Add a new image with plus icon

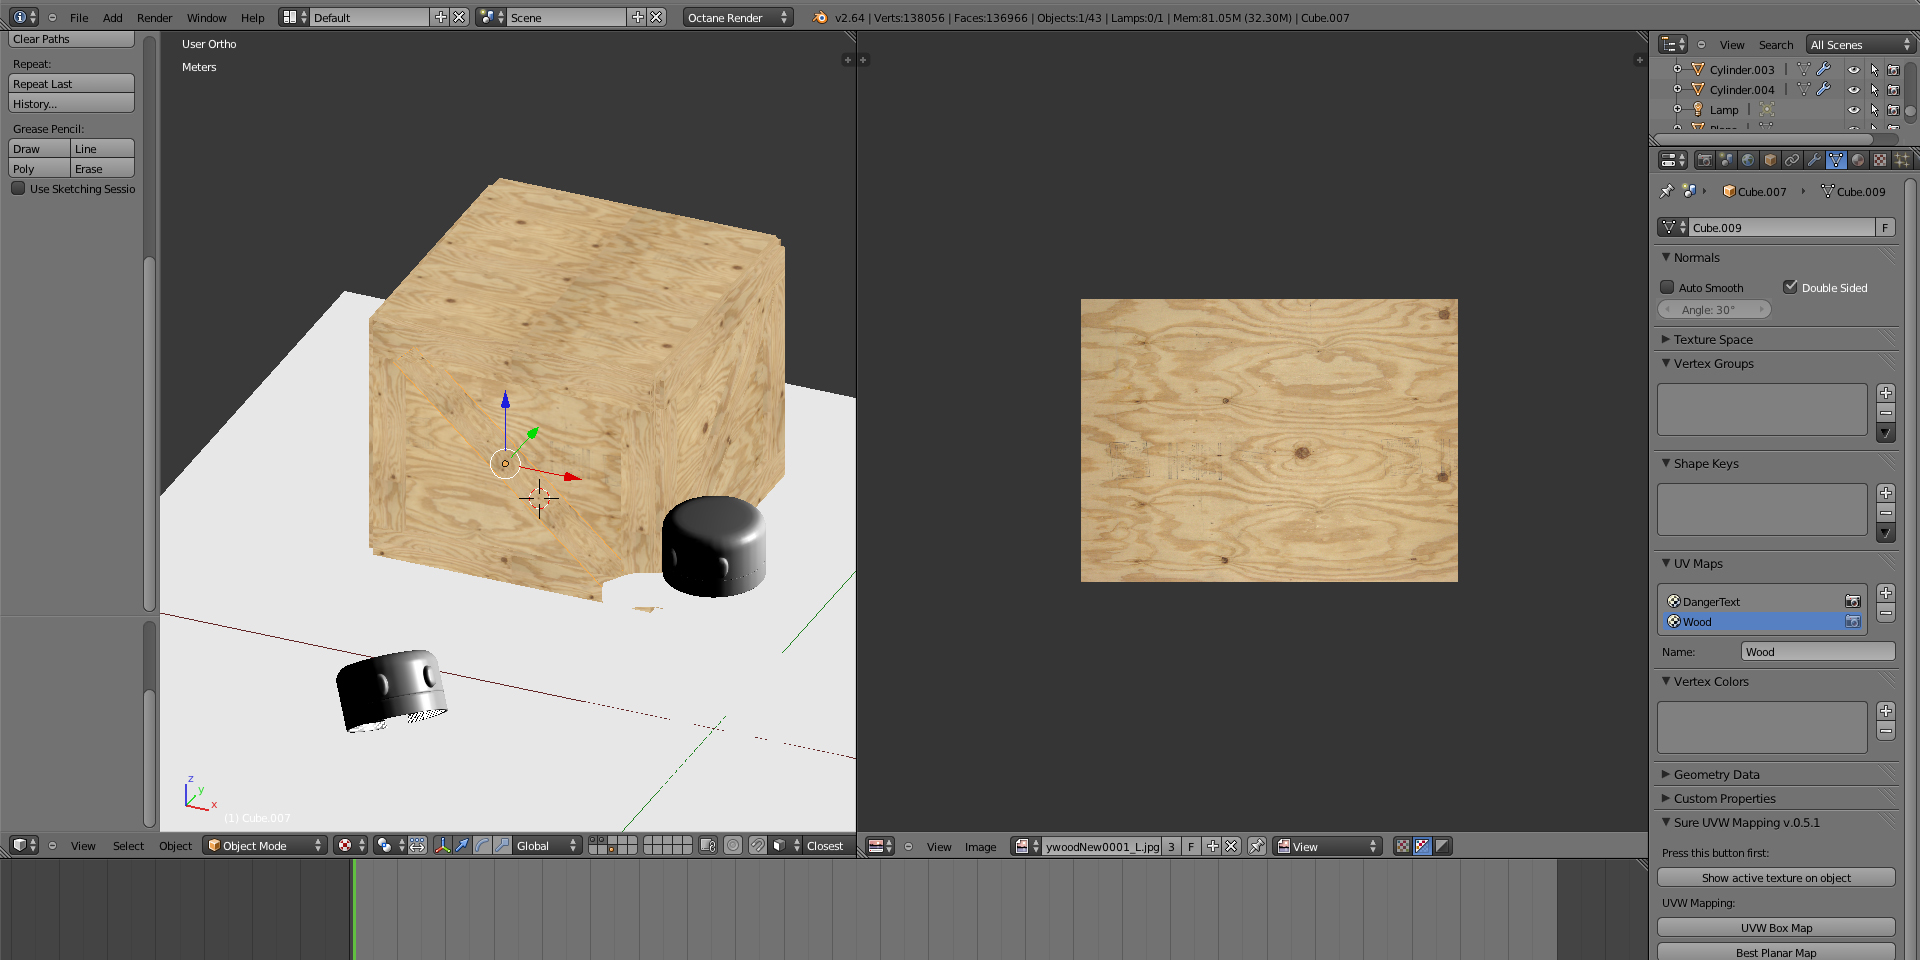[1213, 846]
